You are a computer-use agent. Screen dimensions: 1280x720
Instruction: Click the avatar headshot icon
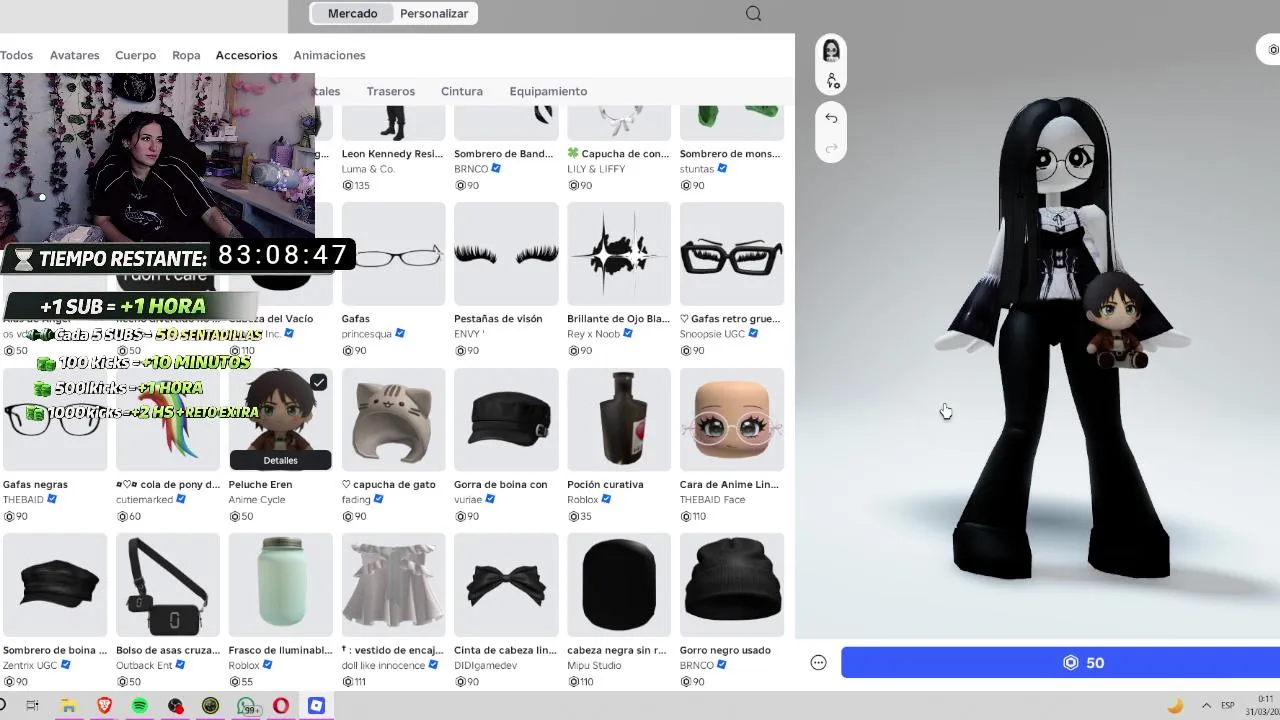coord(831,51)
